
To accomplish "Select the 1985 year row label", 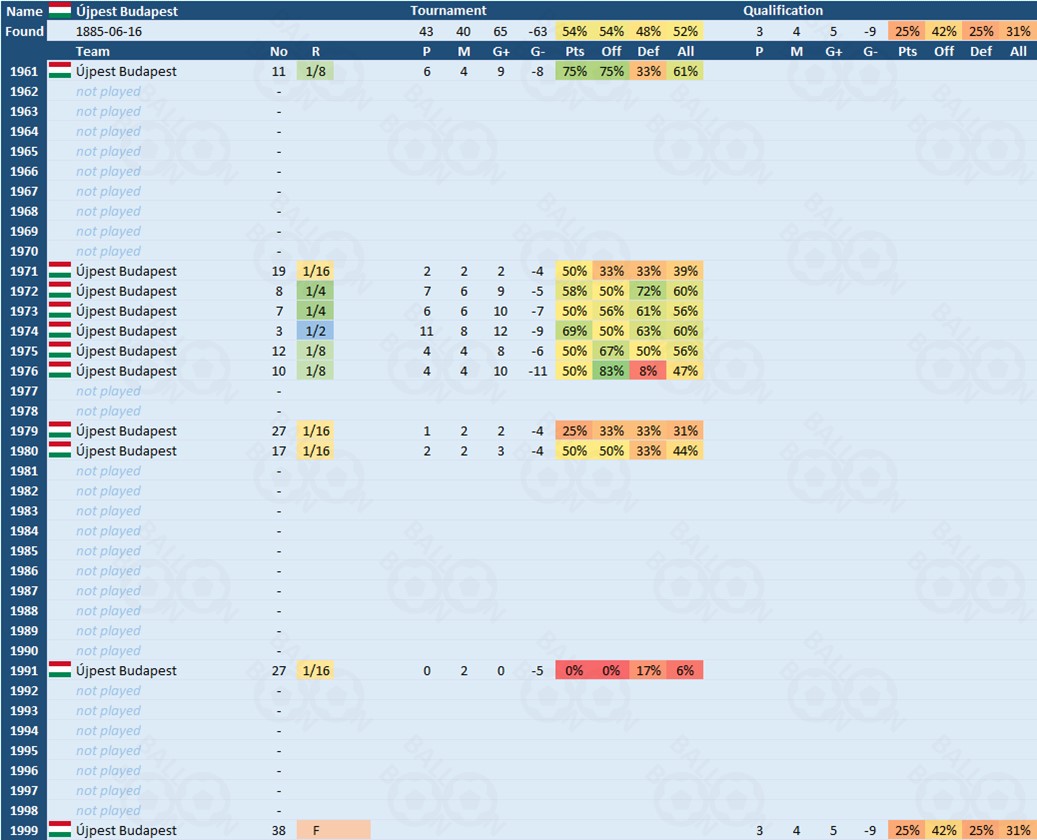I will pos(24,551).
